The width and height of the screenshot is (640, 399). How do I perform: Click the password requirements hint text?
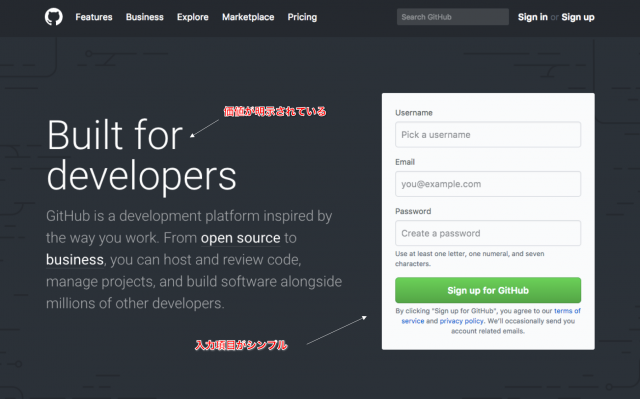coord(469,259)
